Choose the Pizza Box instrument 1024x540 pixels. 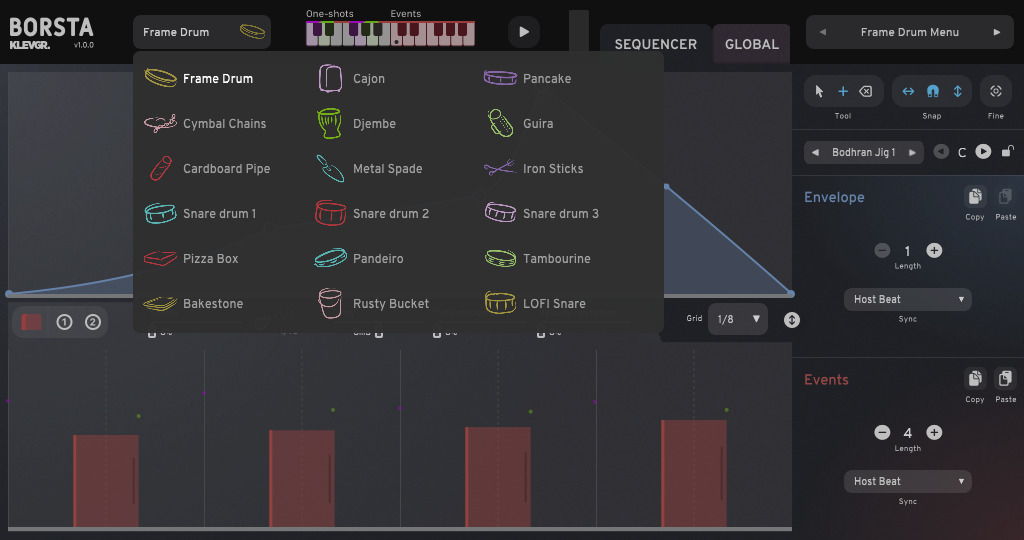pos(191,259)
